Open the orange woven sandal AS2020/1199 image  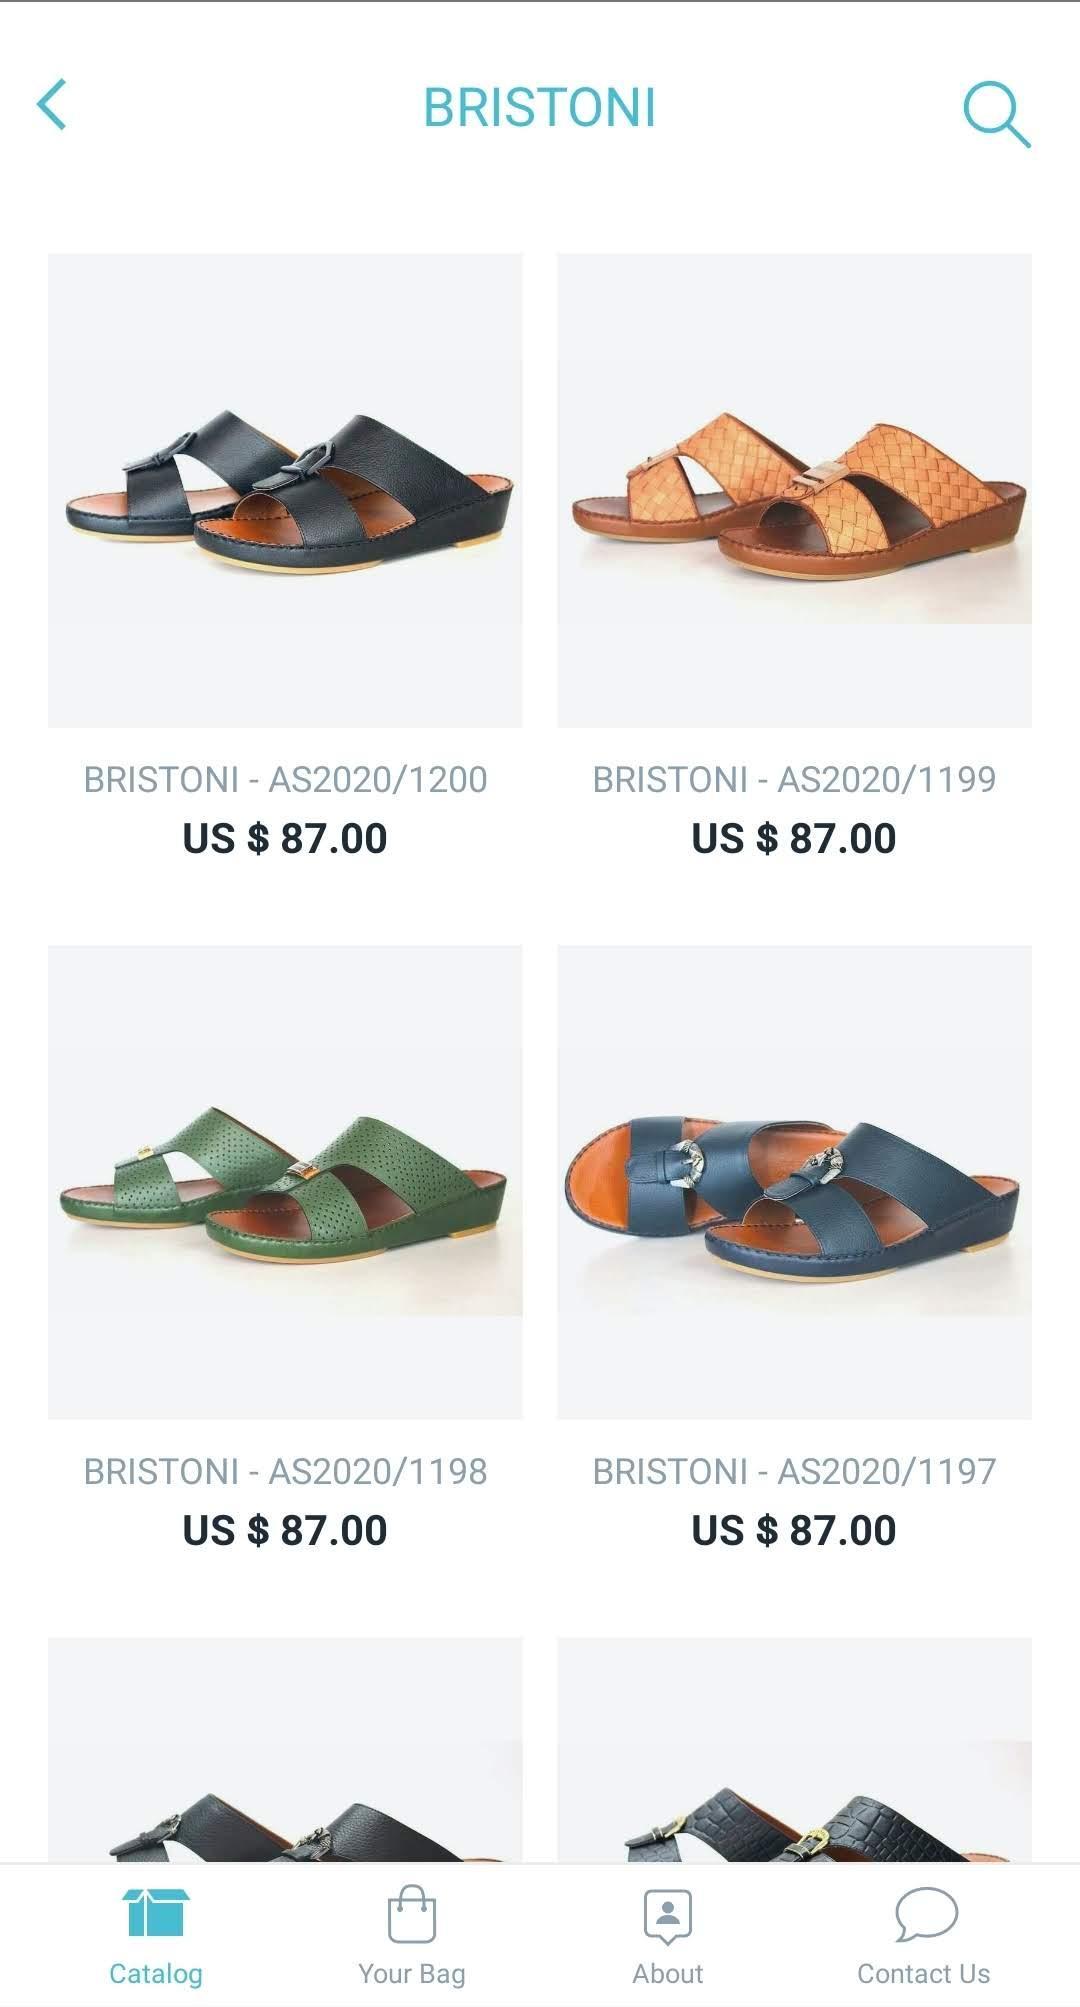click(x=794, y=490)
